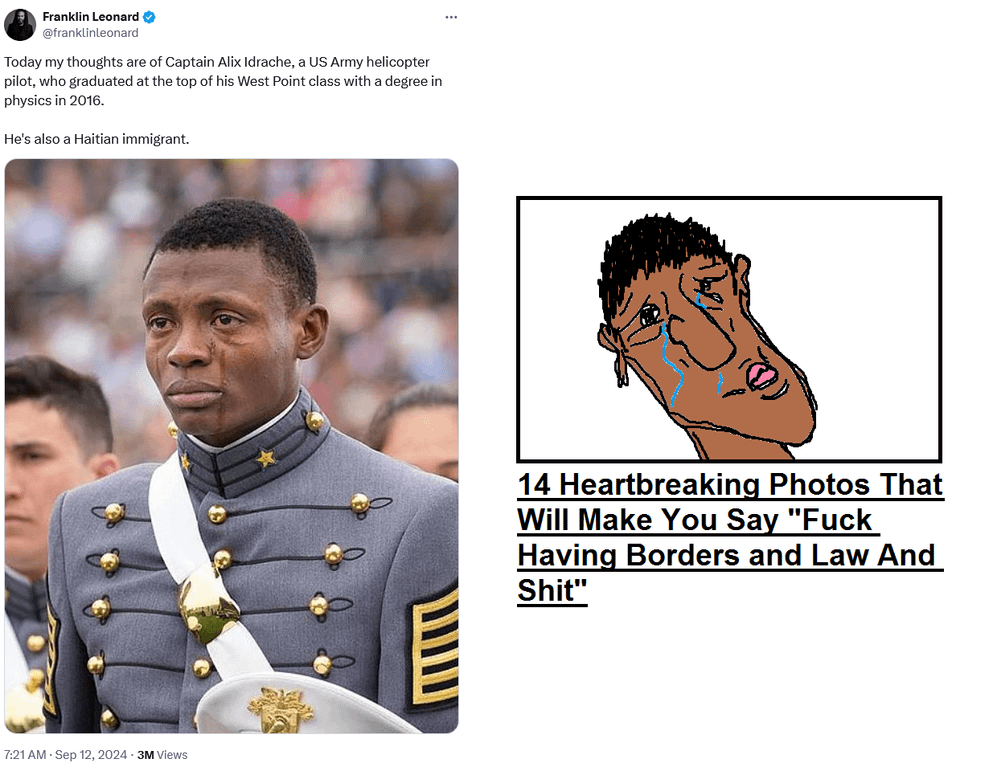
Task: Click the cartoon's pink lips
Action: 761,375
